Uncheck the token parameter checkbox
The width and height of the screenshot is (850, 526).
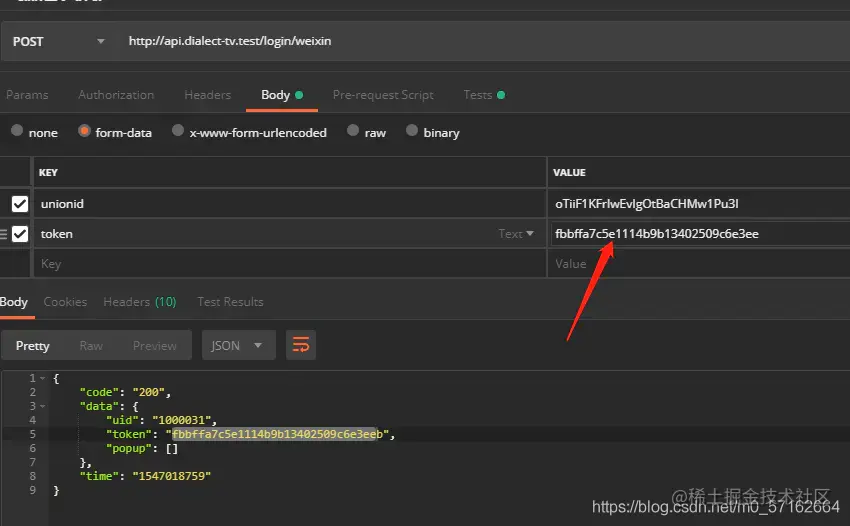pos(20,234)
